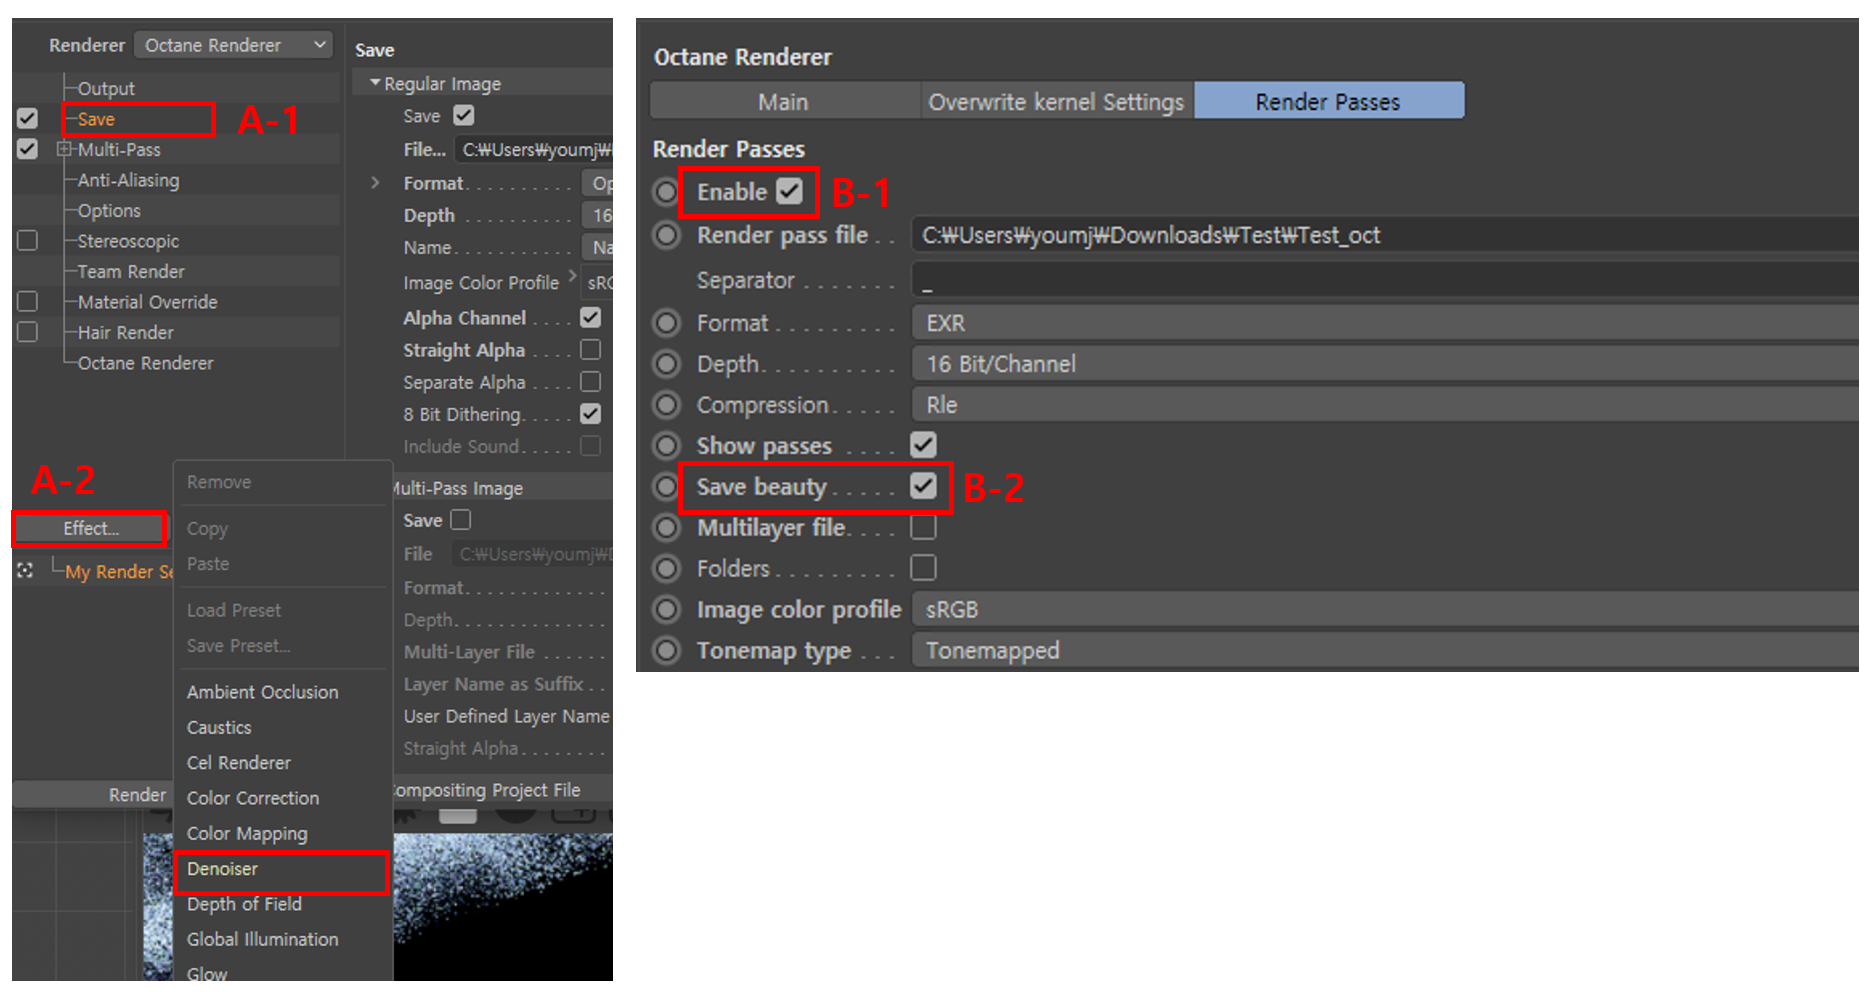Enable the Multi-Pass Image Save checkbox
The width and height of the screenshot is (1872, 1003).
[461, 520]
